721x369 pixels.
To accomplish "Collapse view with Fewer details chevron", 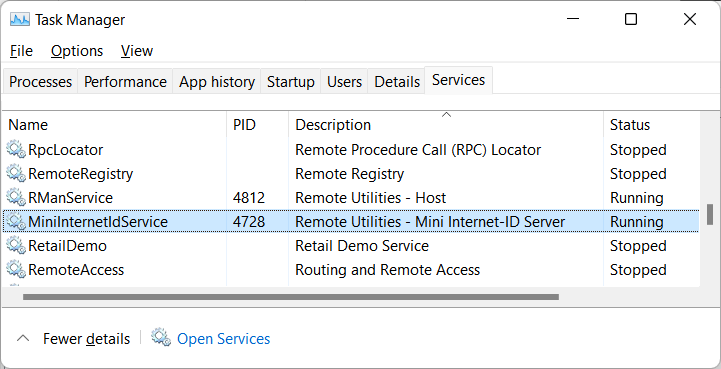I will coord(23,339).
